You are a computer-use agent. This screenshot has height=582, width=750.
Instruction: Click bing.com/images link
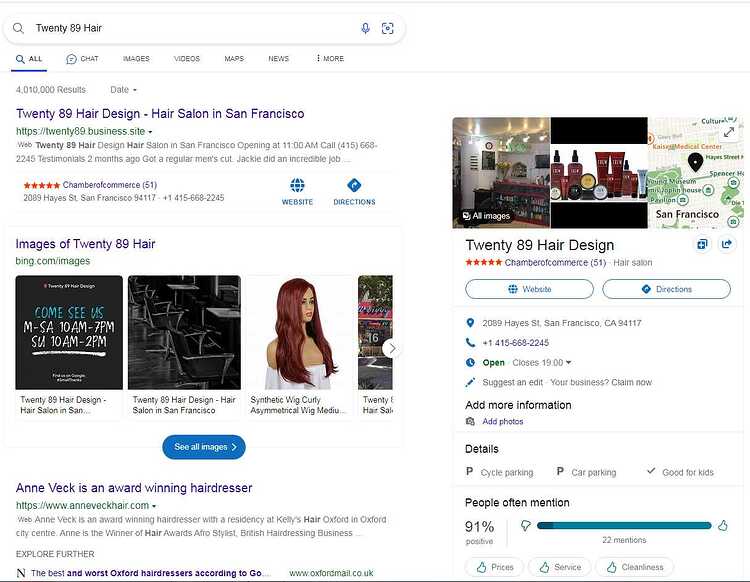pos(53,261)
